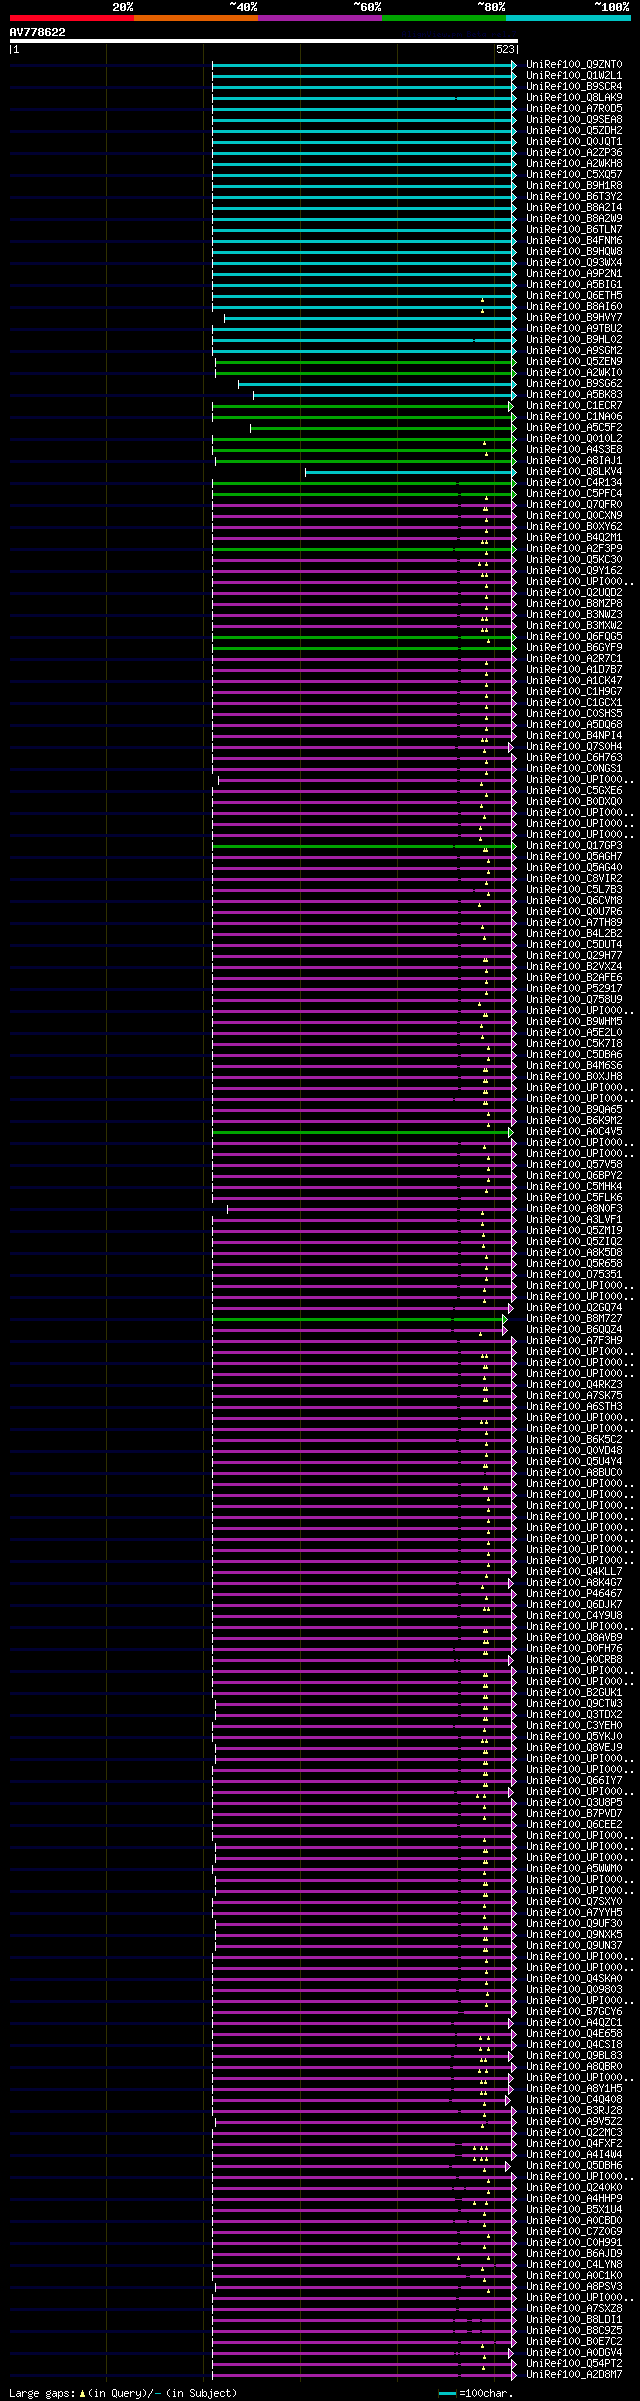Image resolution: width=640 pixels, height=2401 pixels.
Task: Select the UniRef100_Q9Y162 label
Action: [574, 571]
